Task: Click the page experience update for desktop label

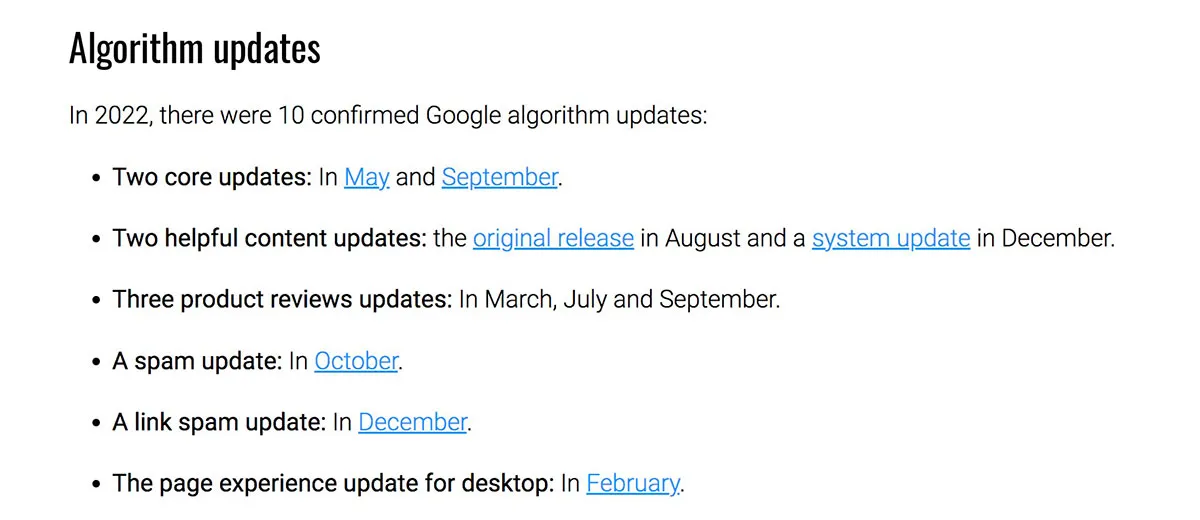Action: [x=333, y=483]
